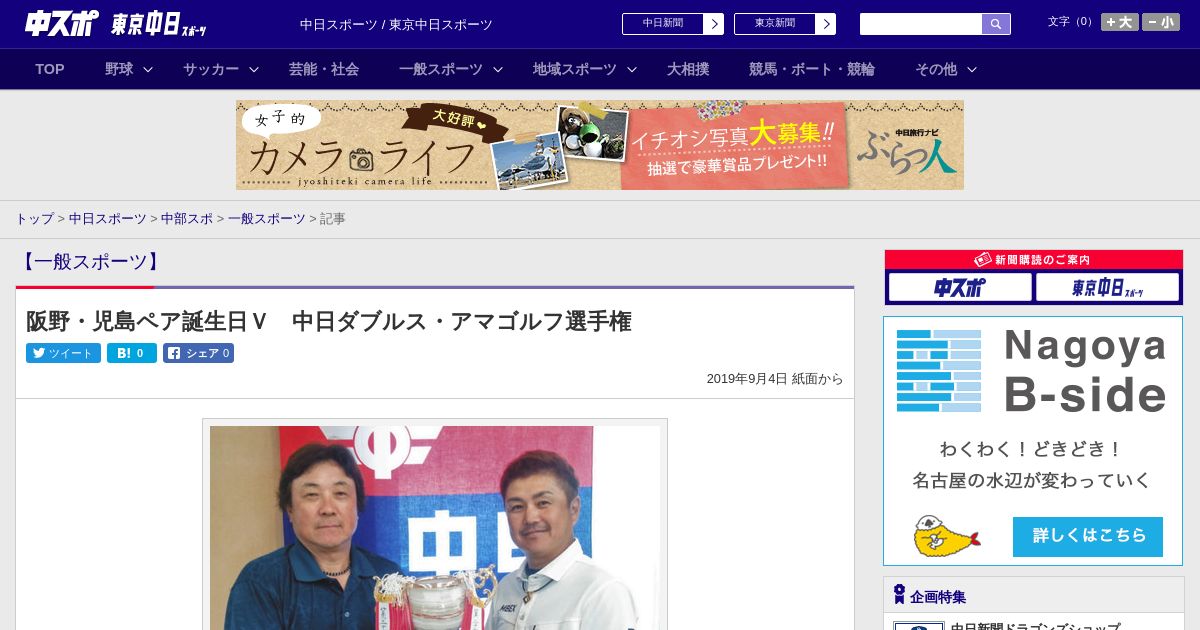The width and height of the screenshot is (1200, 630).
Task: Open 大相撲 section
Action: coord(688,69)
